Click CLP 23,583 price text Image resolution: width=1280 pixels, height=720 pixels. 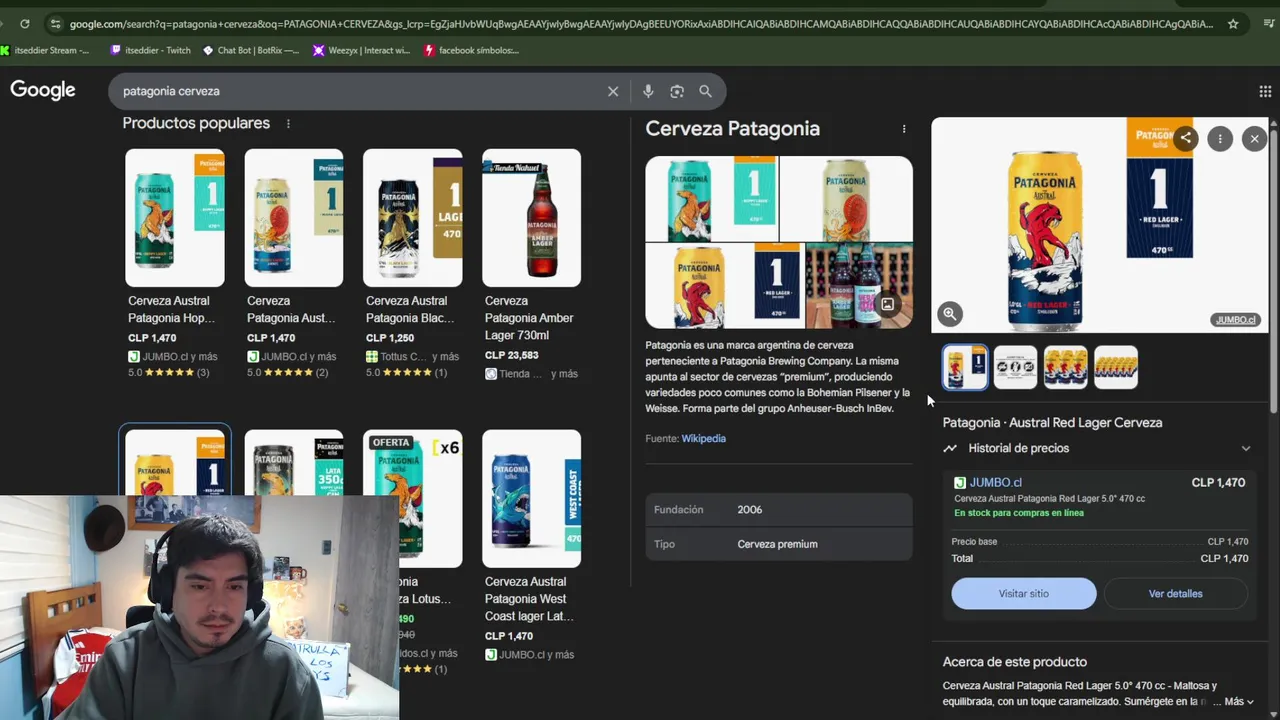click(511, 355)
